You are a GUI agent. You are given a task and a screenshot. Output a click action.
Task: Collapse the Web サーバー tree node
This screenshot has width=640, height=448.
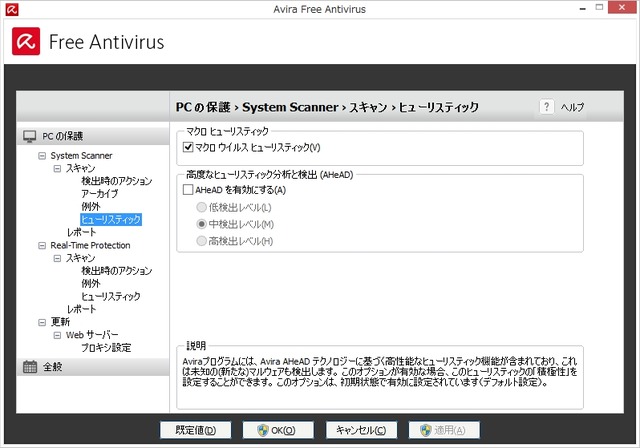point(57,335)
